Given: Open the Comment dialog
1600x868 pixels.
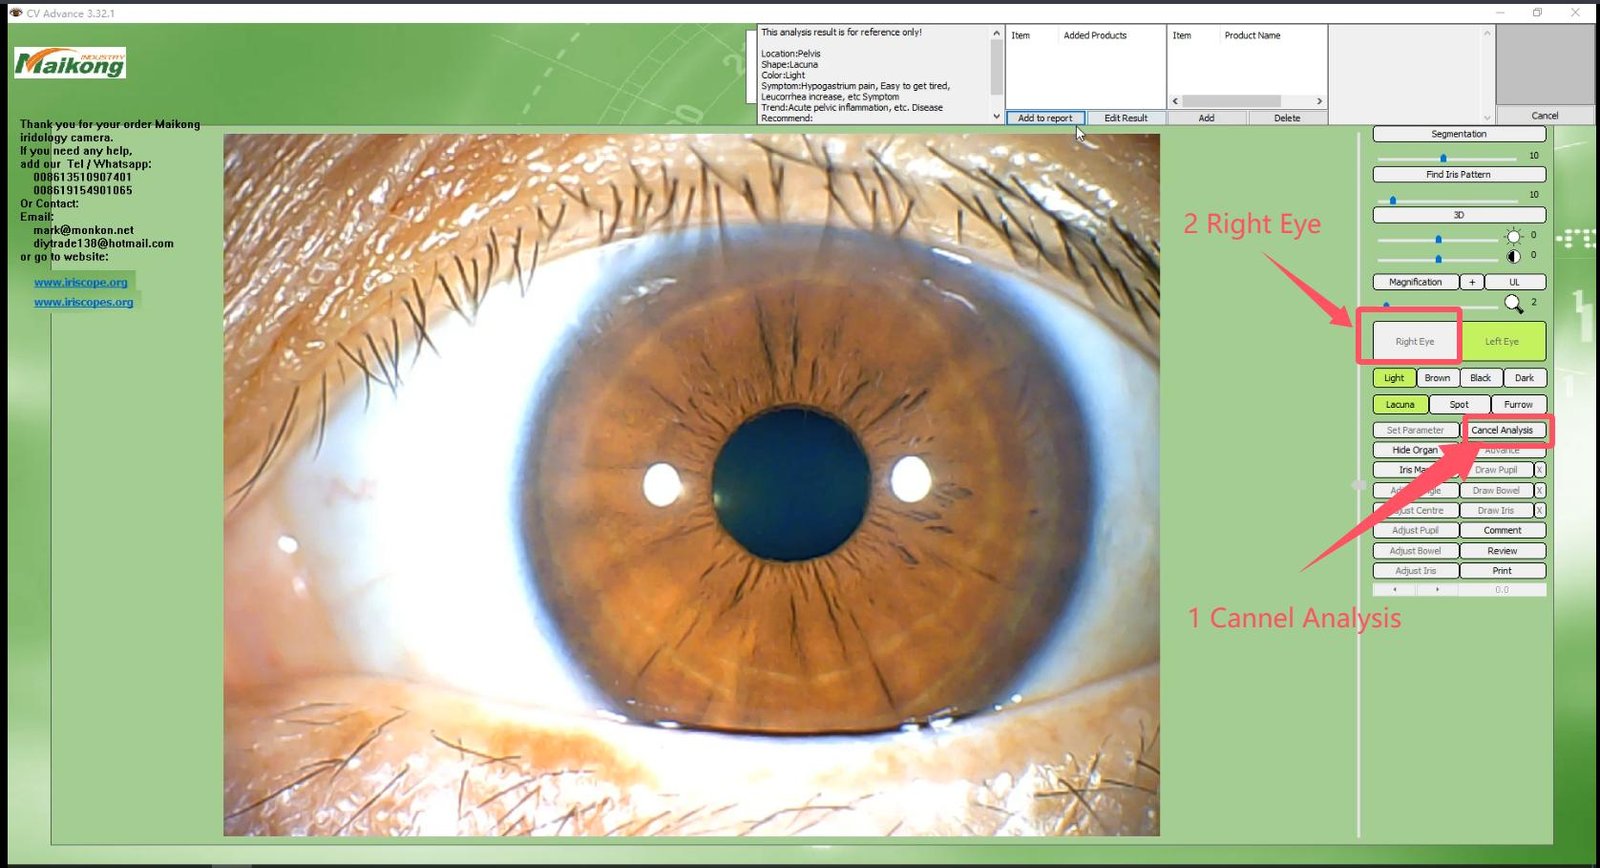Looking at the screenshot, I should [x=1502, y=530].
